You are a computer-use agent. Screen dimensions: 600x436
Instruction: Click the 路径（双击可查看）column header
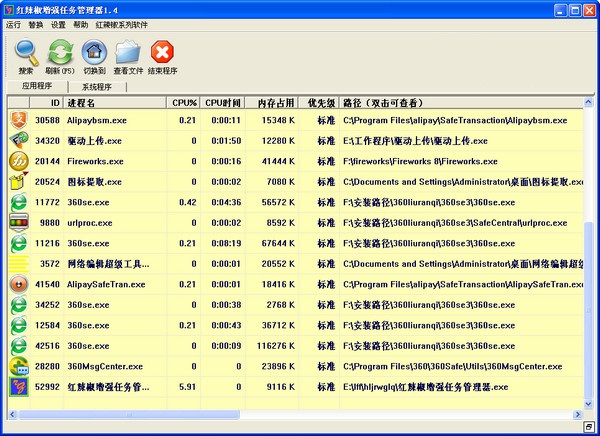pos(461,103)
